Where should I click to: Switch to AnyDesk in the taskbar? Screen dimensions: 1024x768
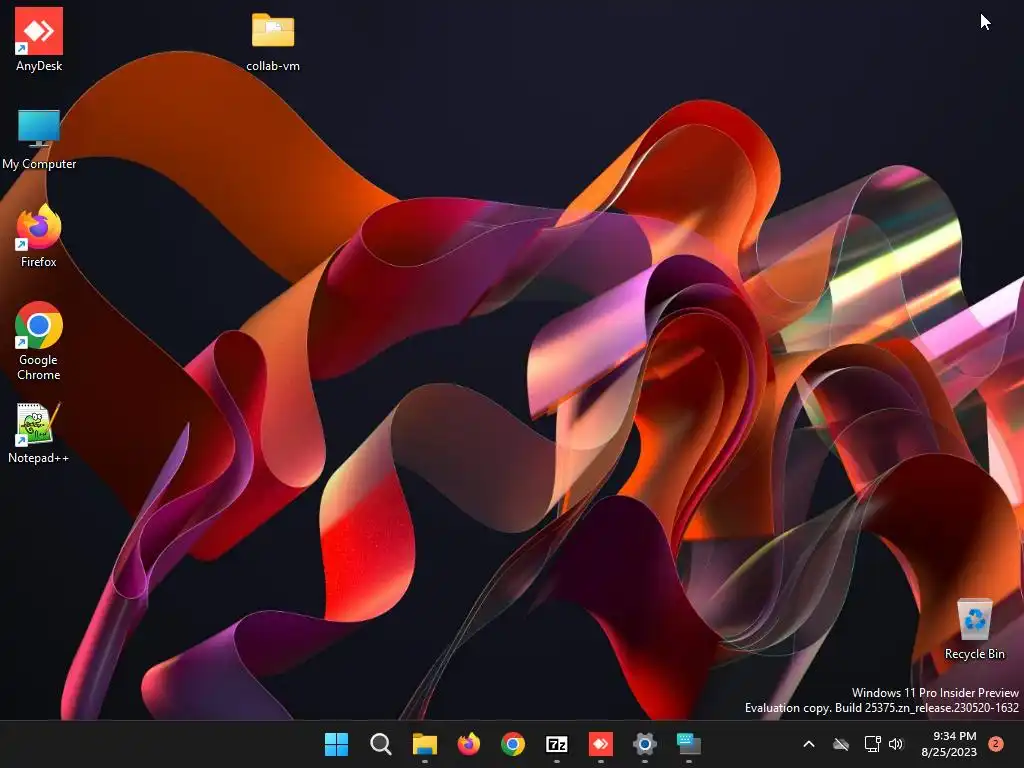[601, 744]
